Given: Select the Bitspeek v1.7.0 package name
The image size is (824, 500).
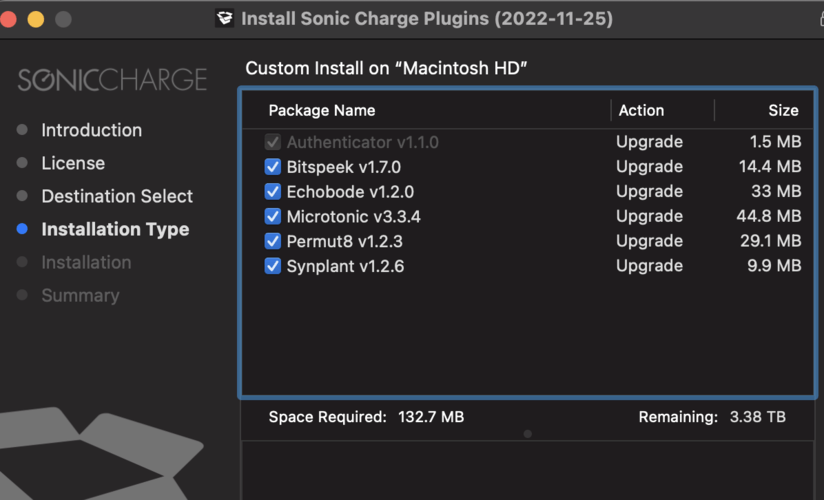Looking at the screenshot, I should pyautogui.click(x=344, y=167).
